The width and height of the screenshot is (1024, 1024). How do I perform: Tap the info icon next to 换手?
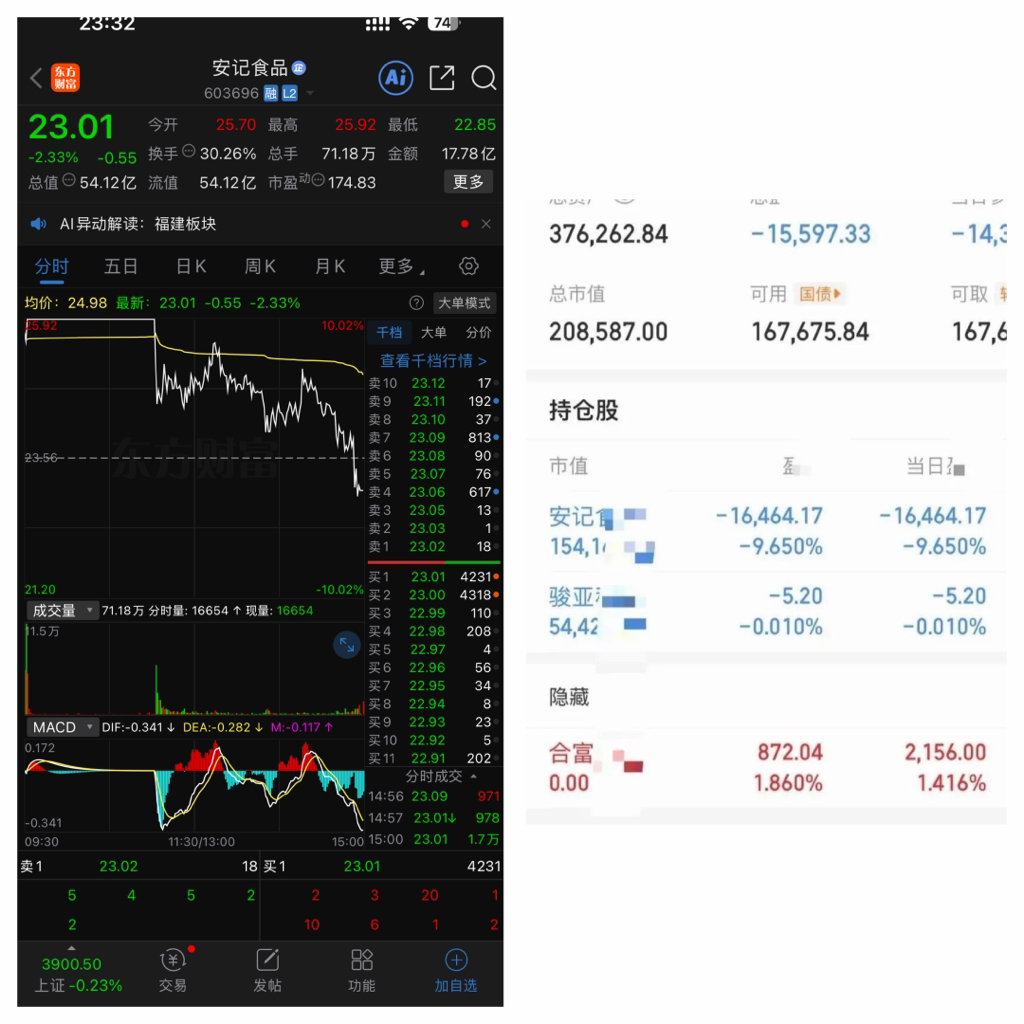pos(188,152)
